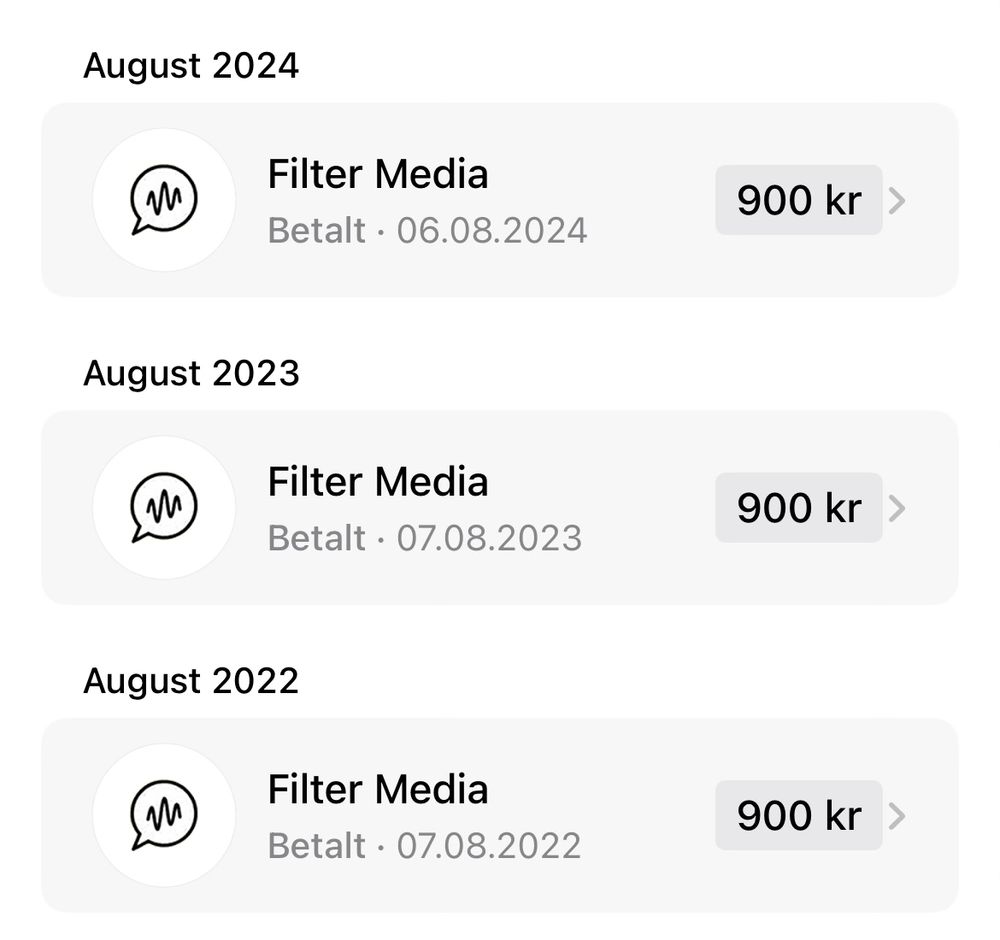Image resolution: width=1000 pixels, height=940 pixels.
Task: Expand the August 2024 payment via its chevron
Action: (899, 200)
